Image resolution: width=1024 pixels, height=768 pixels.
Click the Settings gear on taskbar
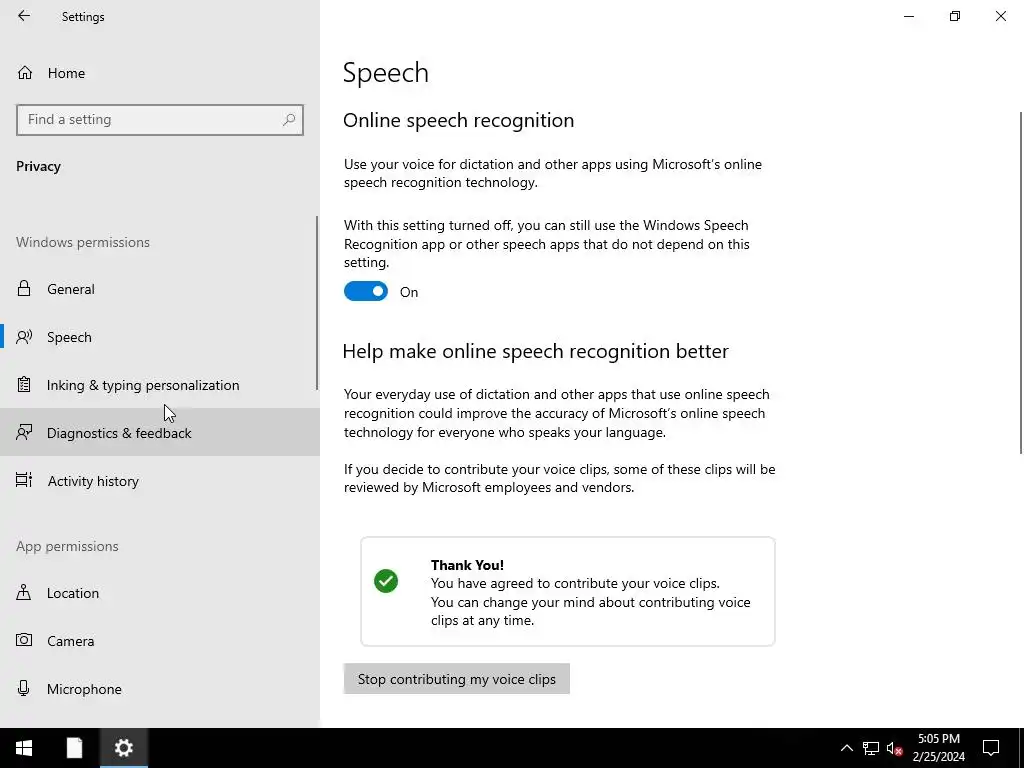click(123, 748)
